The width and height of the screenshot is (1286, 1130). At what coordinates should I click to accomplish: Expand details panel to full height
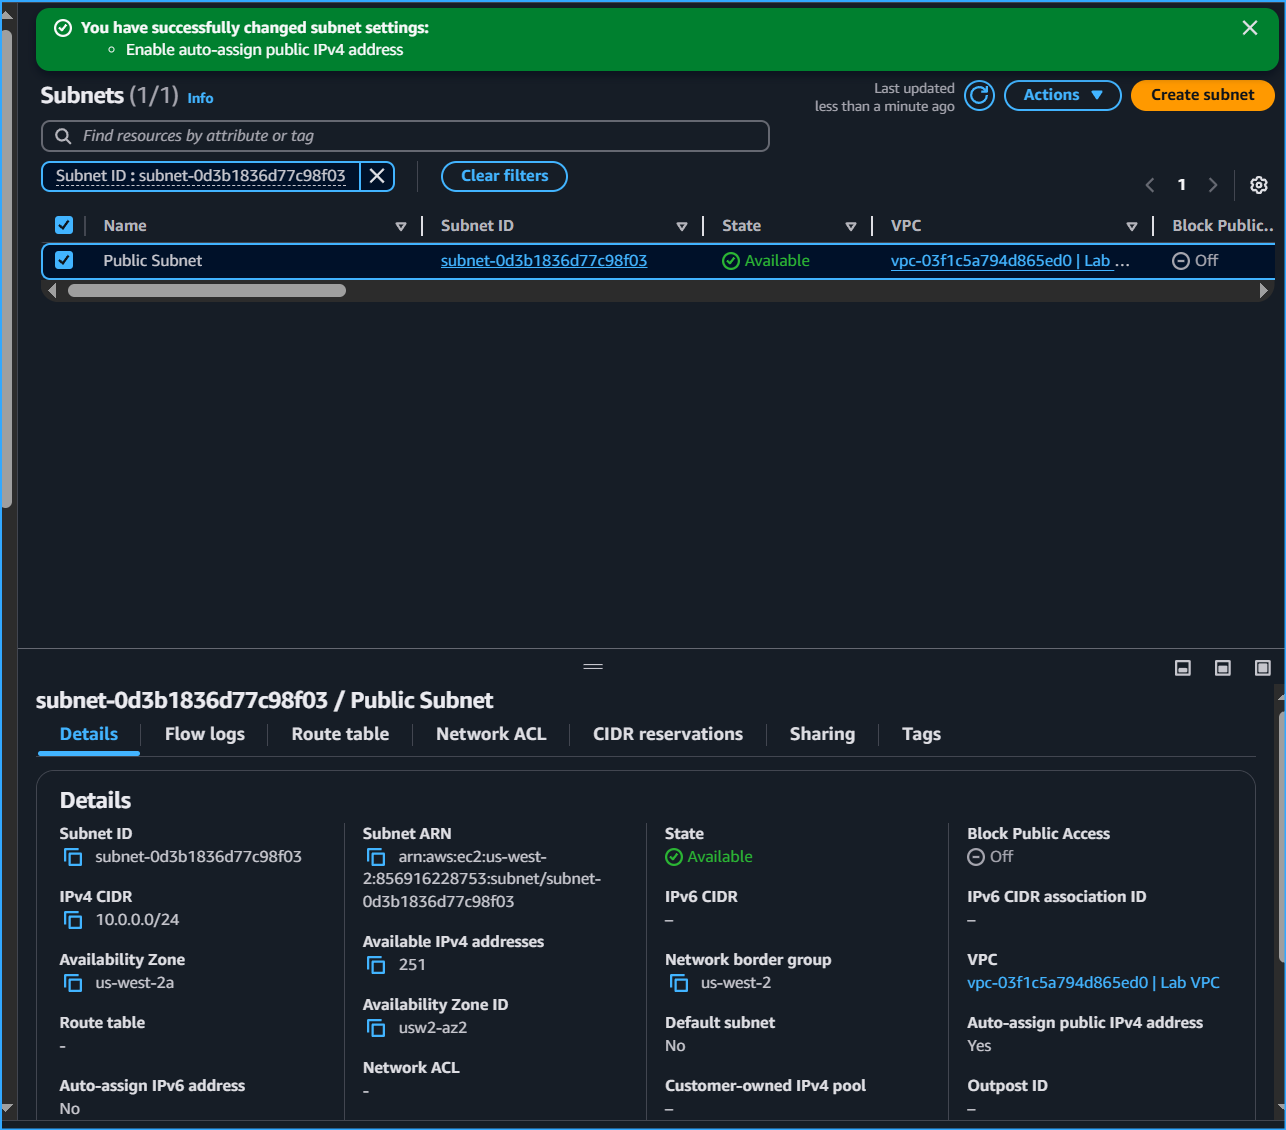coord(1263,667)
